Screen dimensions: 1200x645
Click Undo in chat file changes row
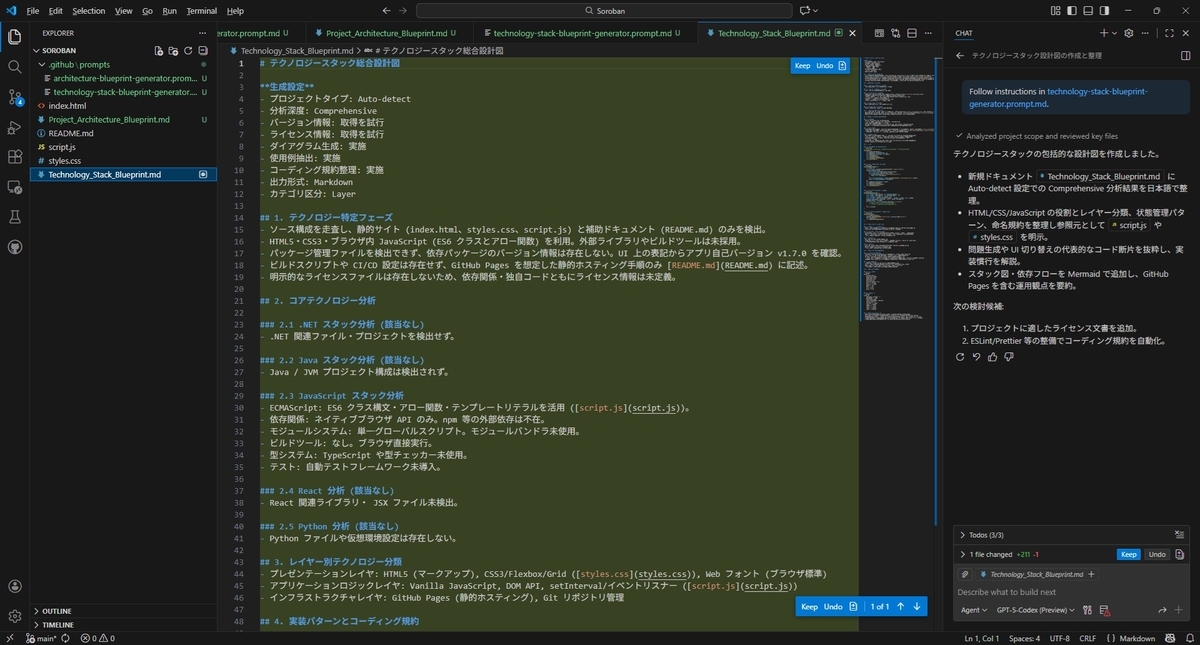1157,554
